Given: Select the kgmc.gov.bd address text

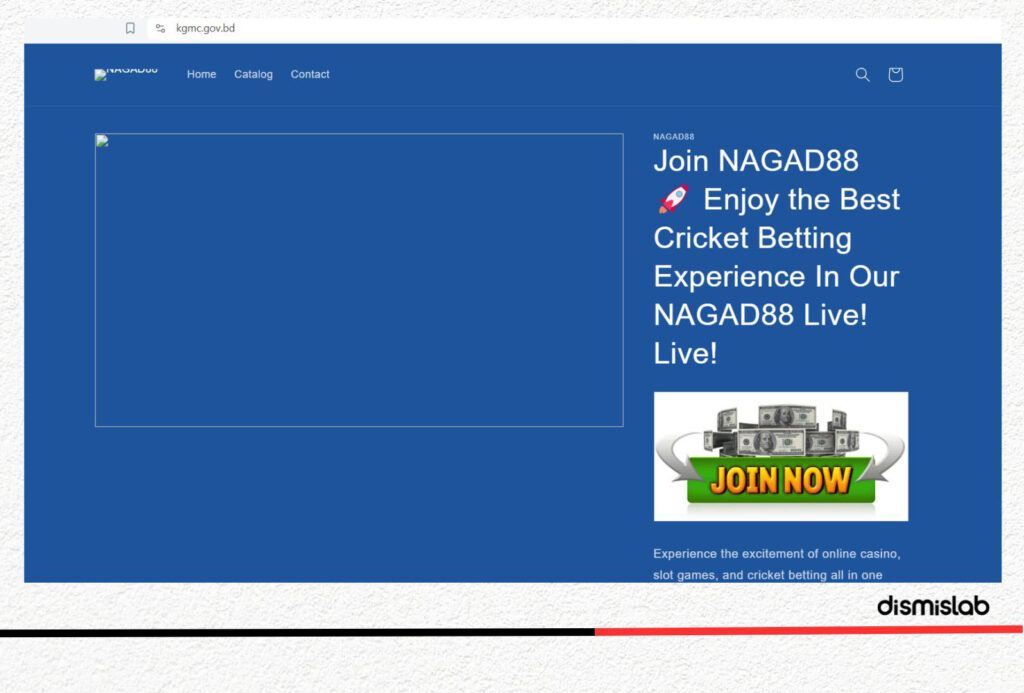Looking at the screenshot, I should [205, 28].
